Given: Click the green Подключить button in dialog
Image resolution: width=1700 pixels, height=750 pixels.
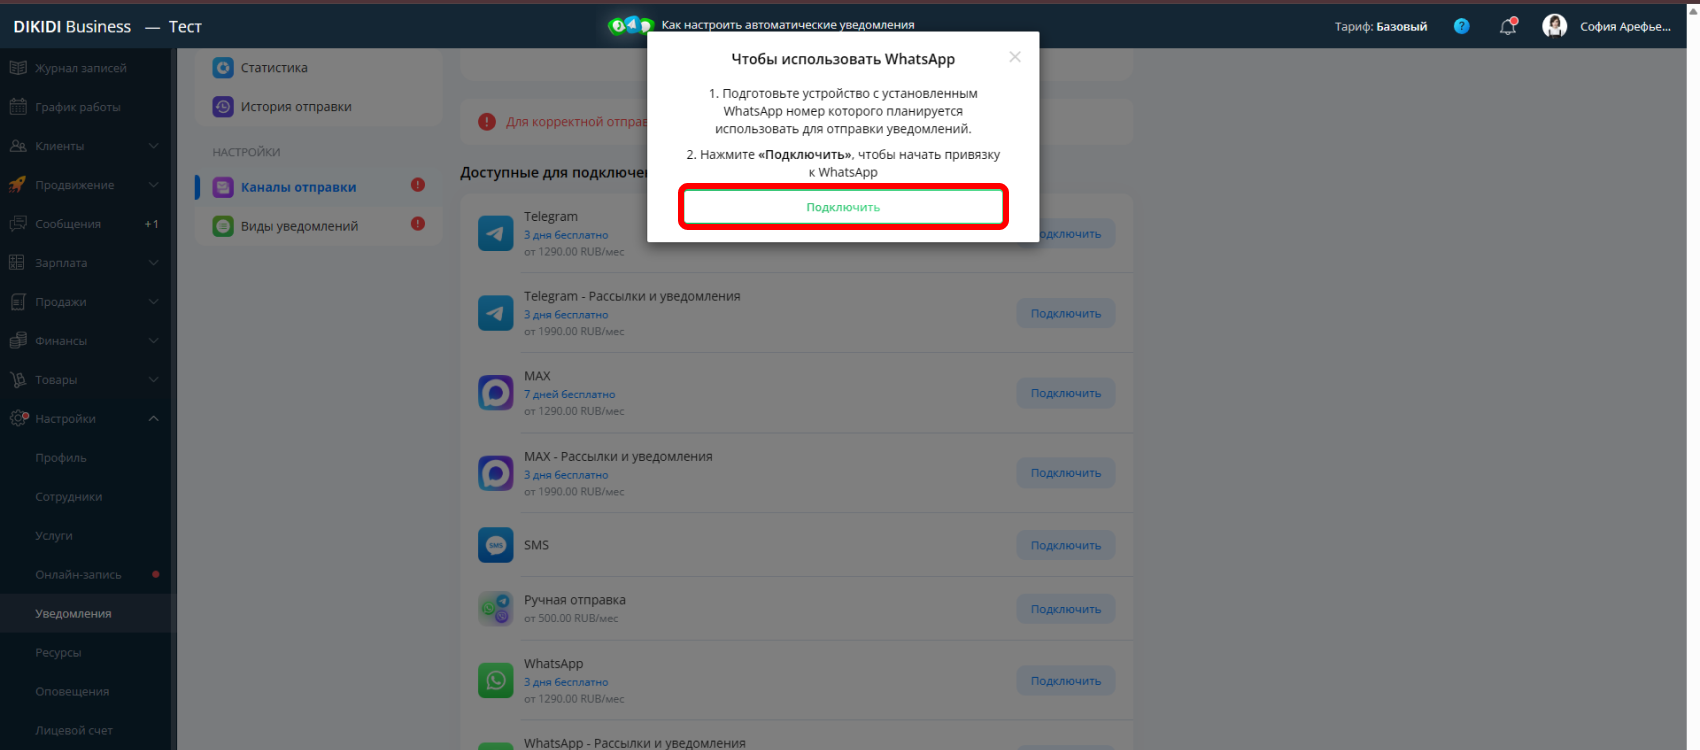Looking at the screenshot, I should pyautogui.click(x=843, y=207).
